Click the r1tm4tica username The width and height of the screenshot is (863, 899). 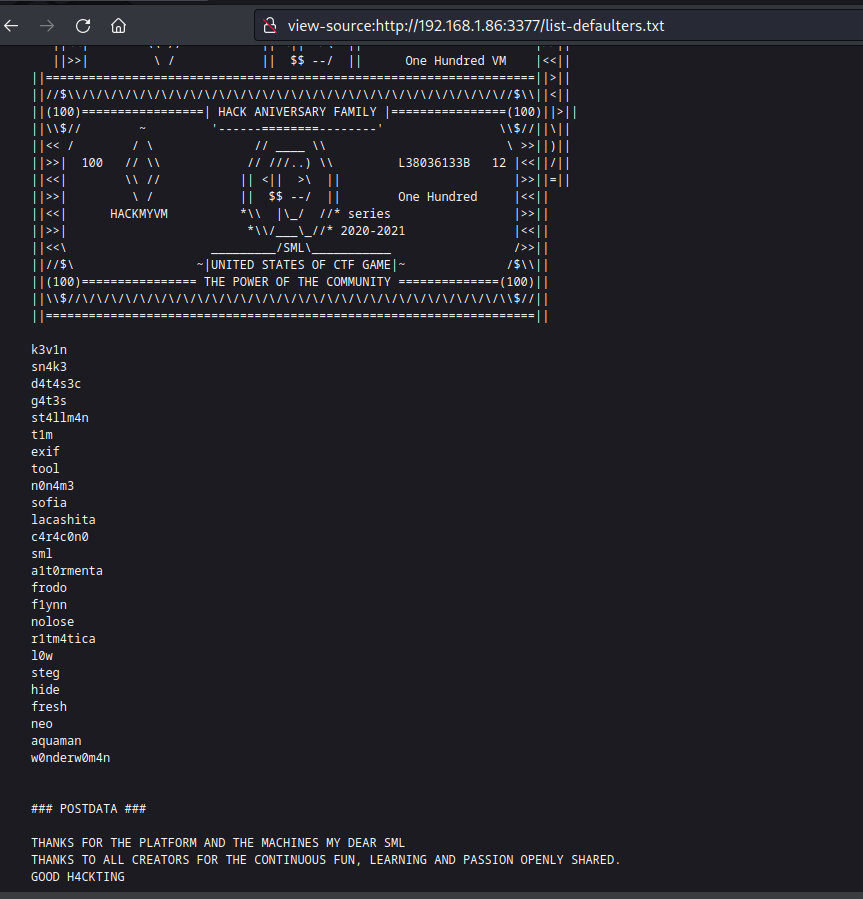click(x=63, y=638)
